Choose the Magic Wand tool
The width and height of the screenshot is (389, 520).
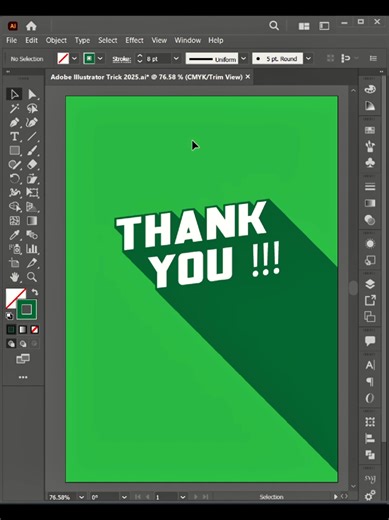pyautogui.click(x=14, y=109)
